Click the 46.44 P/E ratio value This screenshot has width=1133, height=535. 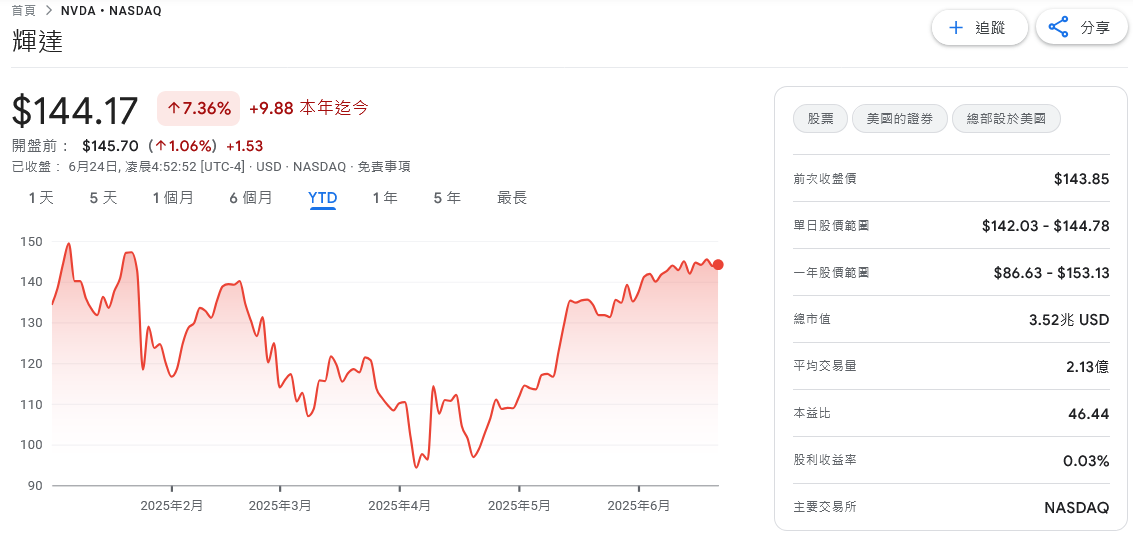[1089, 414]
